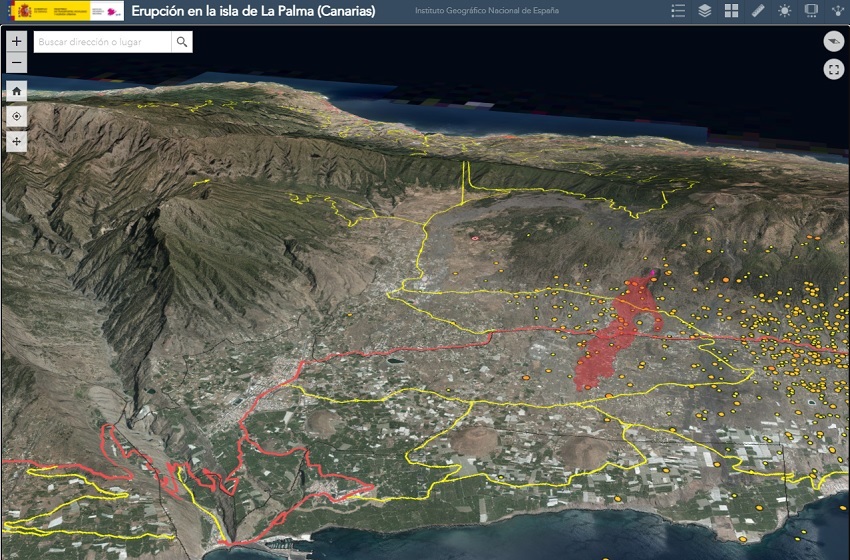Zoom in with the plus button
The image size is (850, 560).
coord(17,42)
